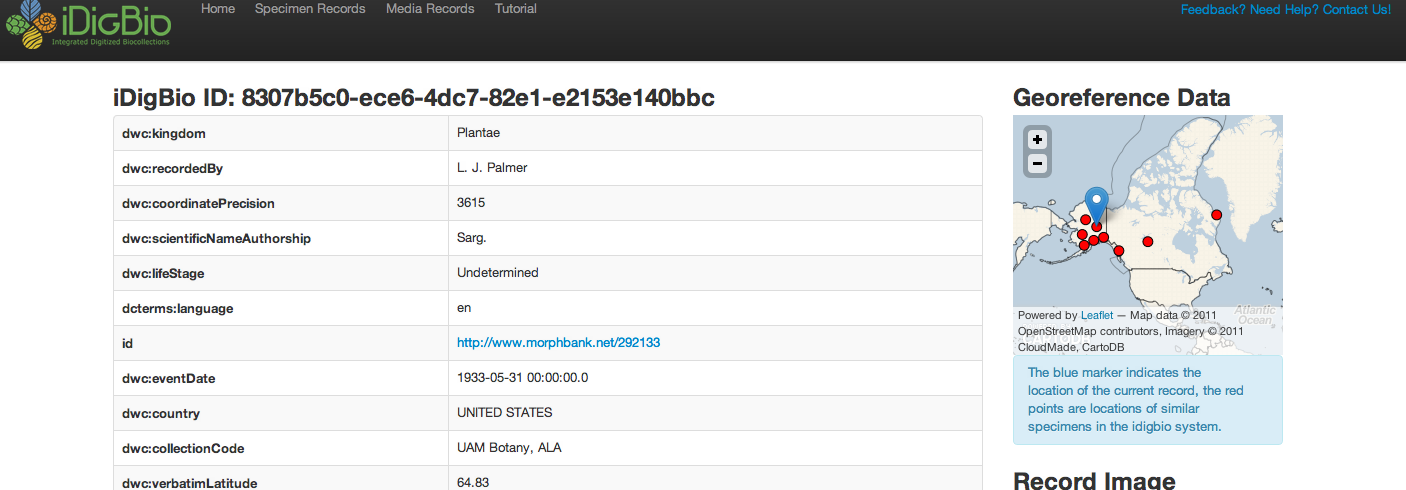Image resolution: width=1406 pixels, height=490 pixels.
Task: Click the blue marker info box
Action: click(x=1148, y=400)
